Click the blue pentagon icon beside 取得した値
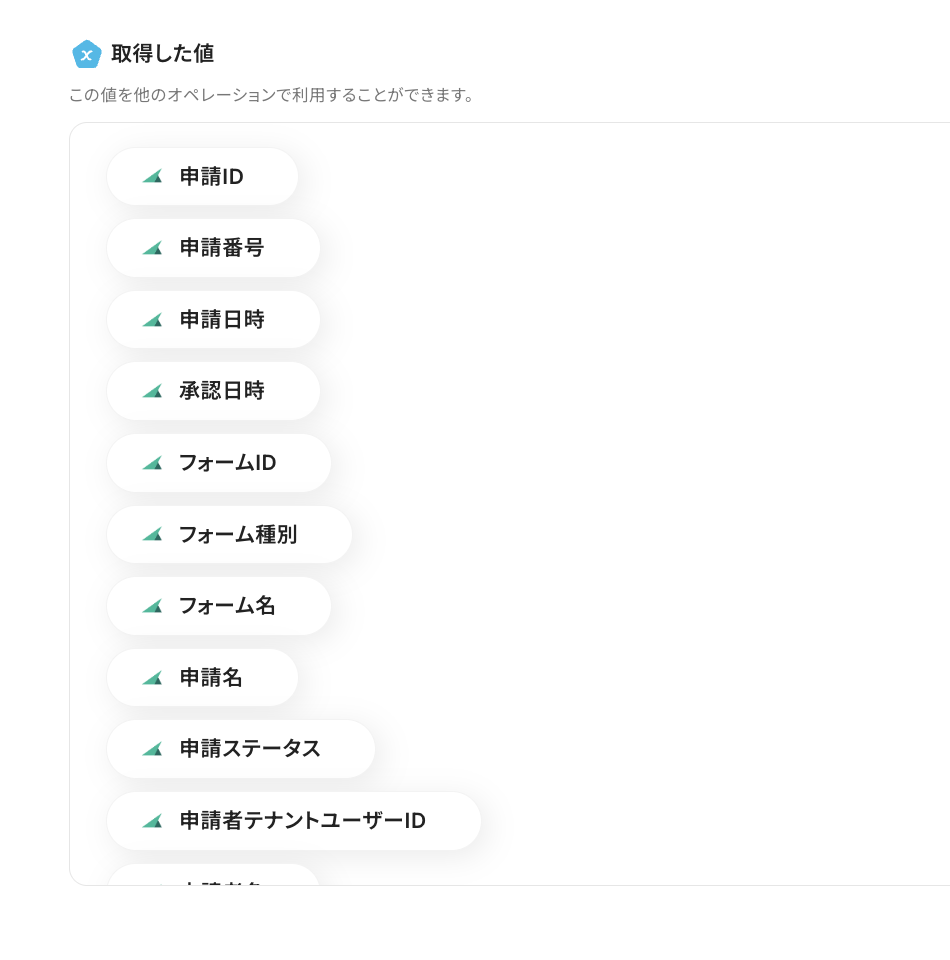Viewport: 950px width, 960px height. click(87, 54)
